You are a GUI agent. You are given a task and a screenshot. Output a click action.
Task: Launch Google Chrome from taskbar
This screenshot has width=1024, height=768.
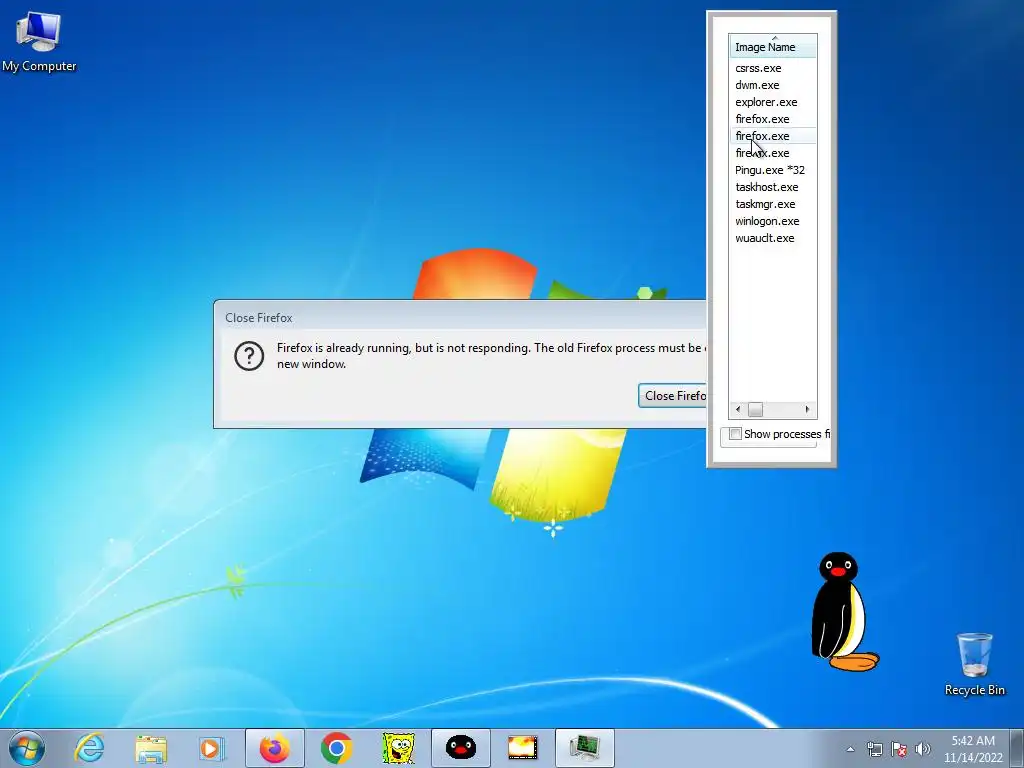tap(336, 748)
